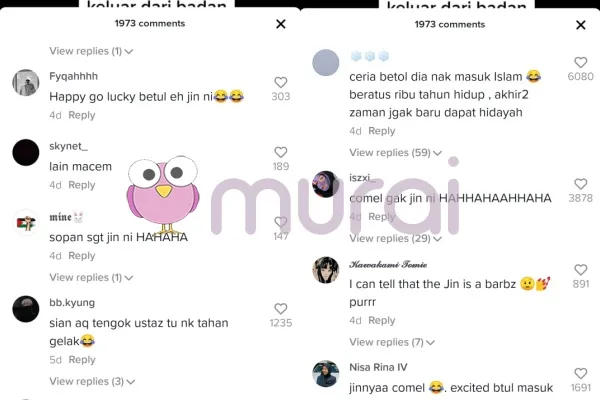Expand View replies (7) under Kawakami Tomie
This screenshot has width=600, height=400.
point(392,342)
